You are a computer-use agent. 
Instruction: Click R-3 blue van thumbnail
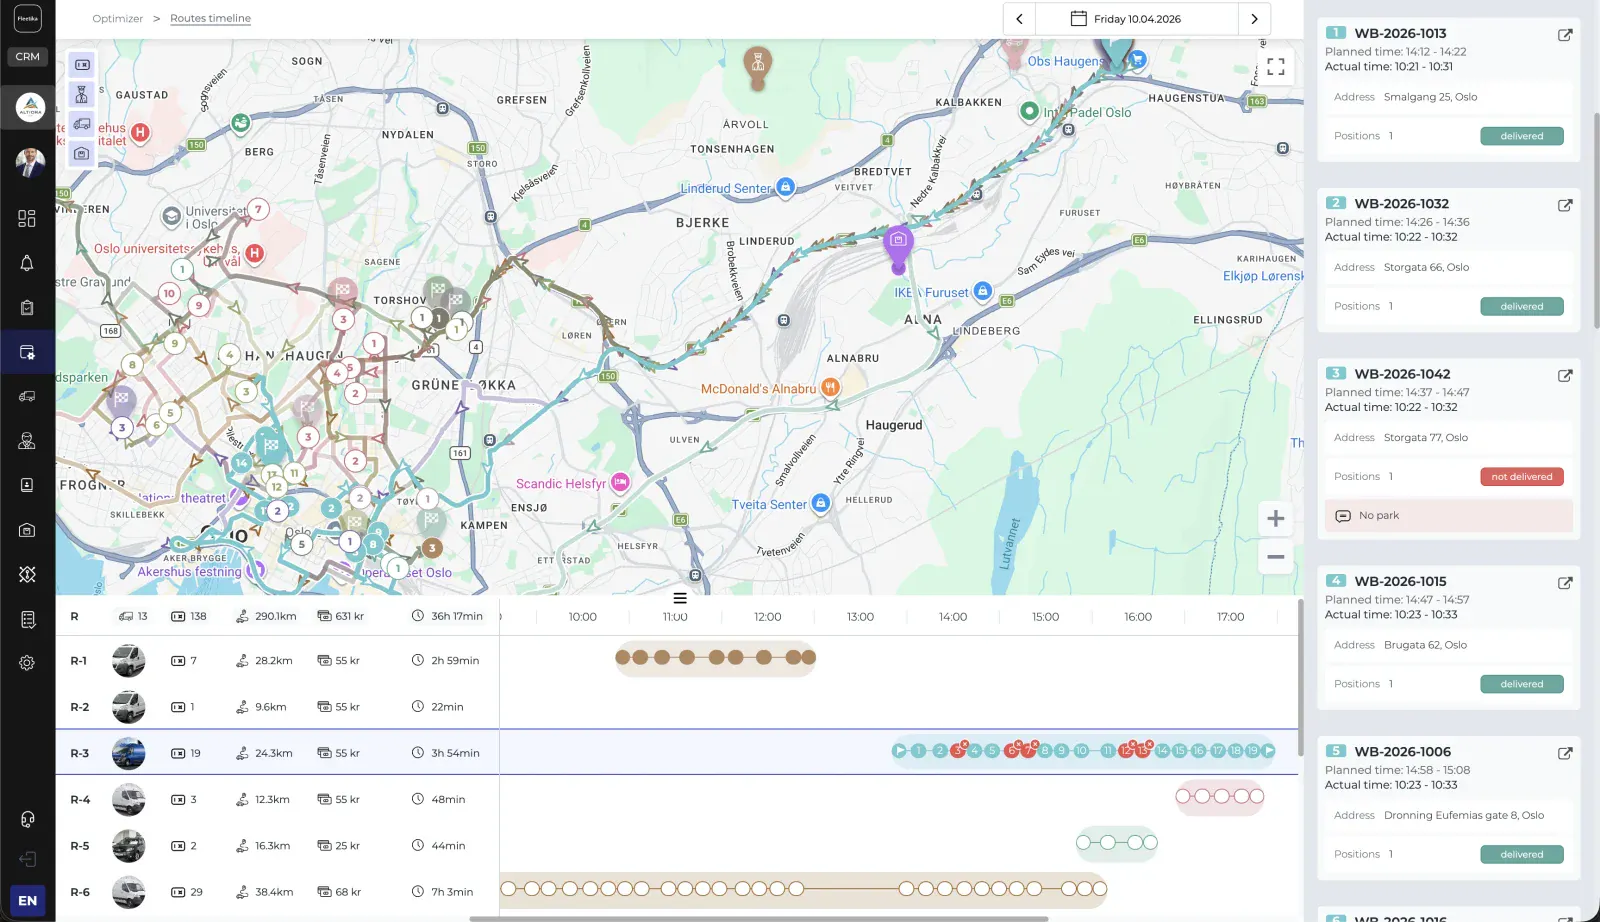[x=128, y=753]
